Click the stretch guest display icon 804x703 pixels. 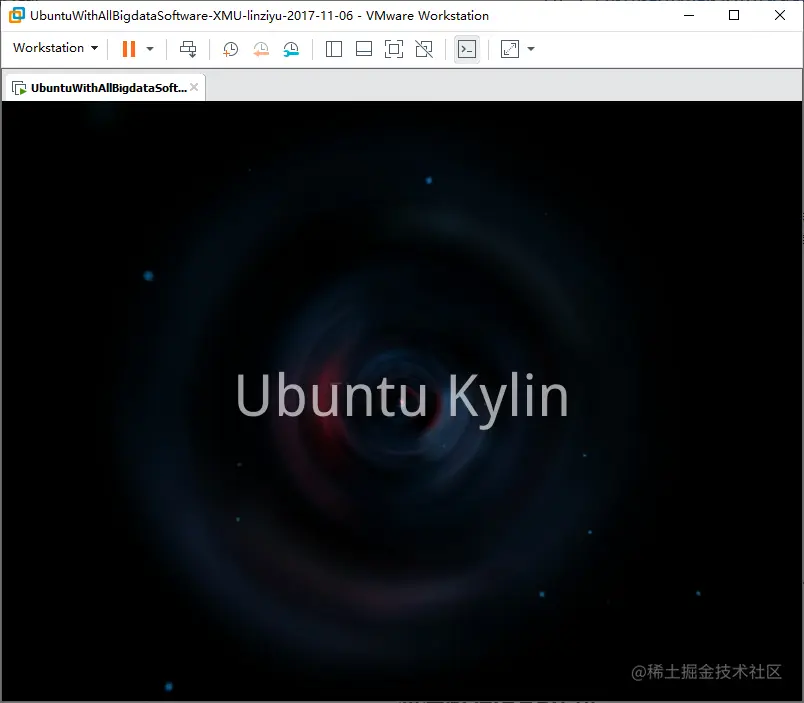tap(510, 49)
